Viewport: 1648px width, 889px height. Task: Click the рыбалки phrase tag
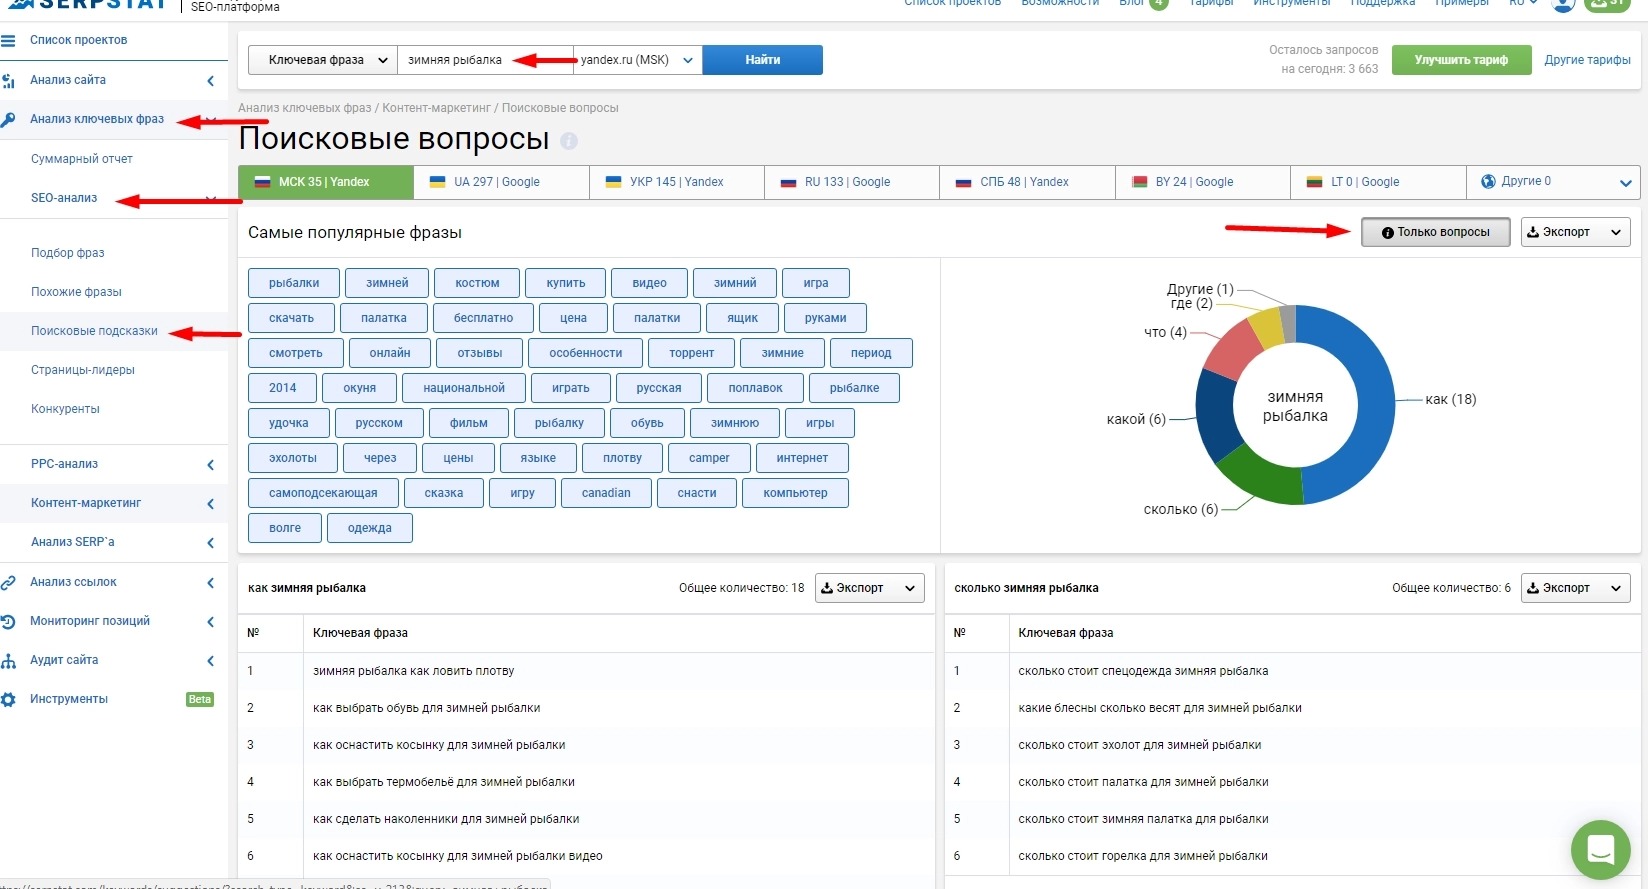click(x=294, y=283)
